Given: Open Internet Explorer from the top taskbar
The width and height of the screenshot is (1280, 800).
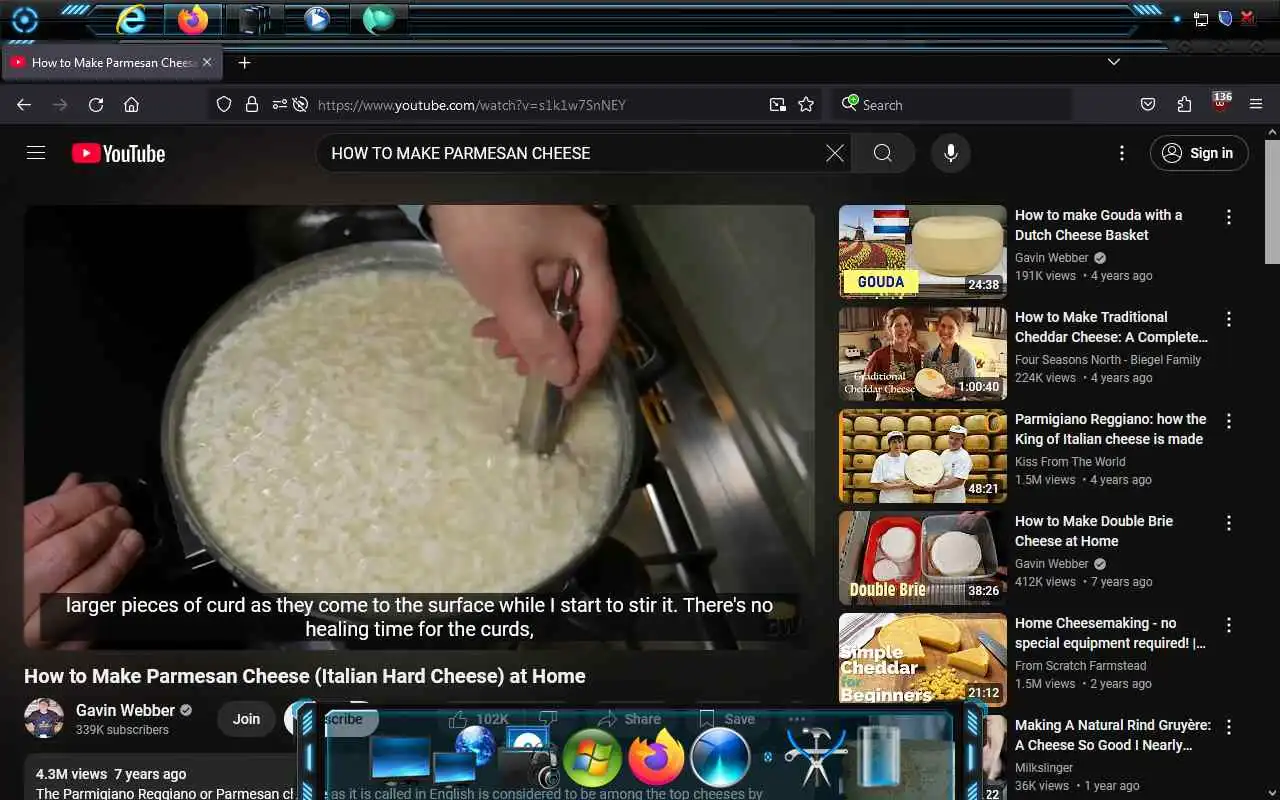Looking at the screenshot, I should [x=131, y=19].
